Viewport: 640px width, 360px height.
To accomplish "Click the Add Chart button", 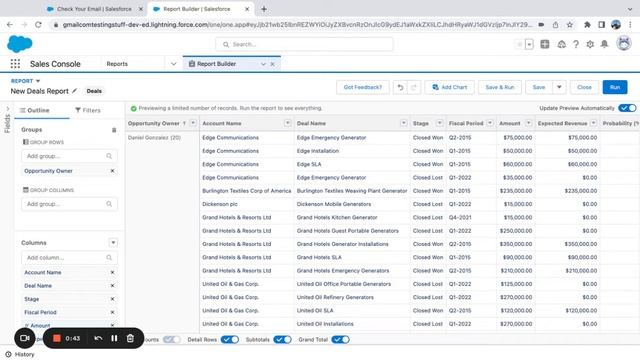I will [x=449, y=87].
